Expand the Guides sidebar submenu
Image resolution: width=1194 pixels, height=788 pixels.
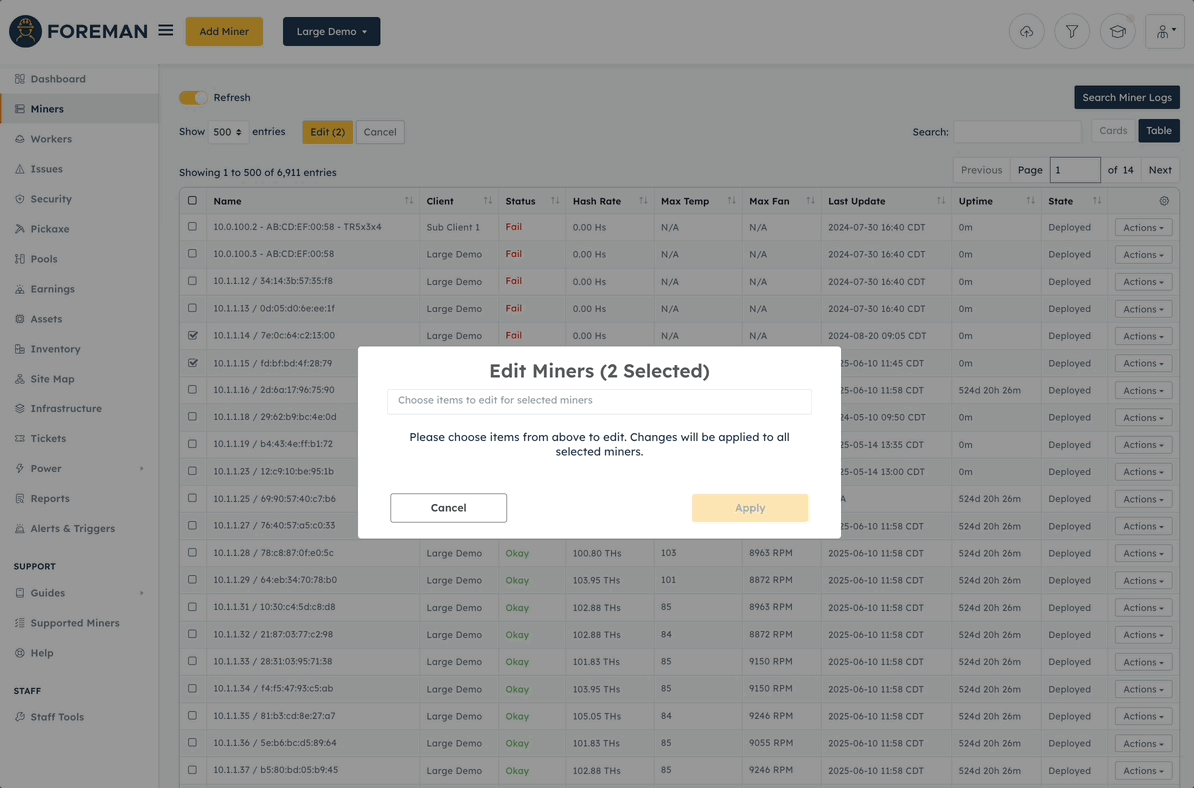coord(142,593)
